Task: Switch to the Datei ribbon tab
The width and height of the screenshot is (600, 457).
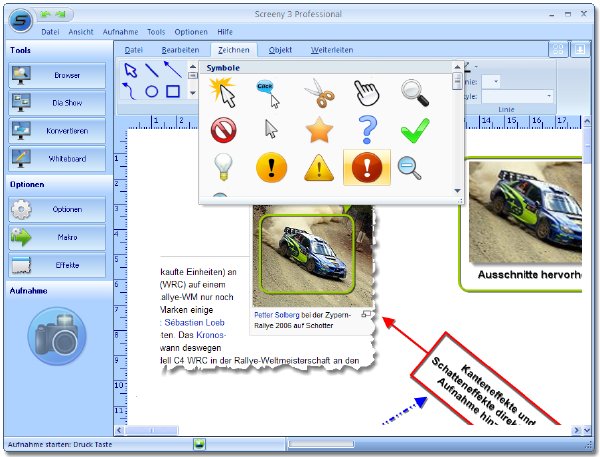Action: point(134,50)
